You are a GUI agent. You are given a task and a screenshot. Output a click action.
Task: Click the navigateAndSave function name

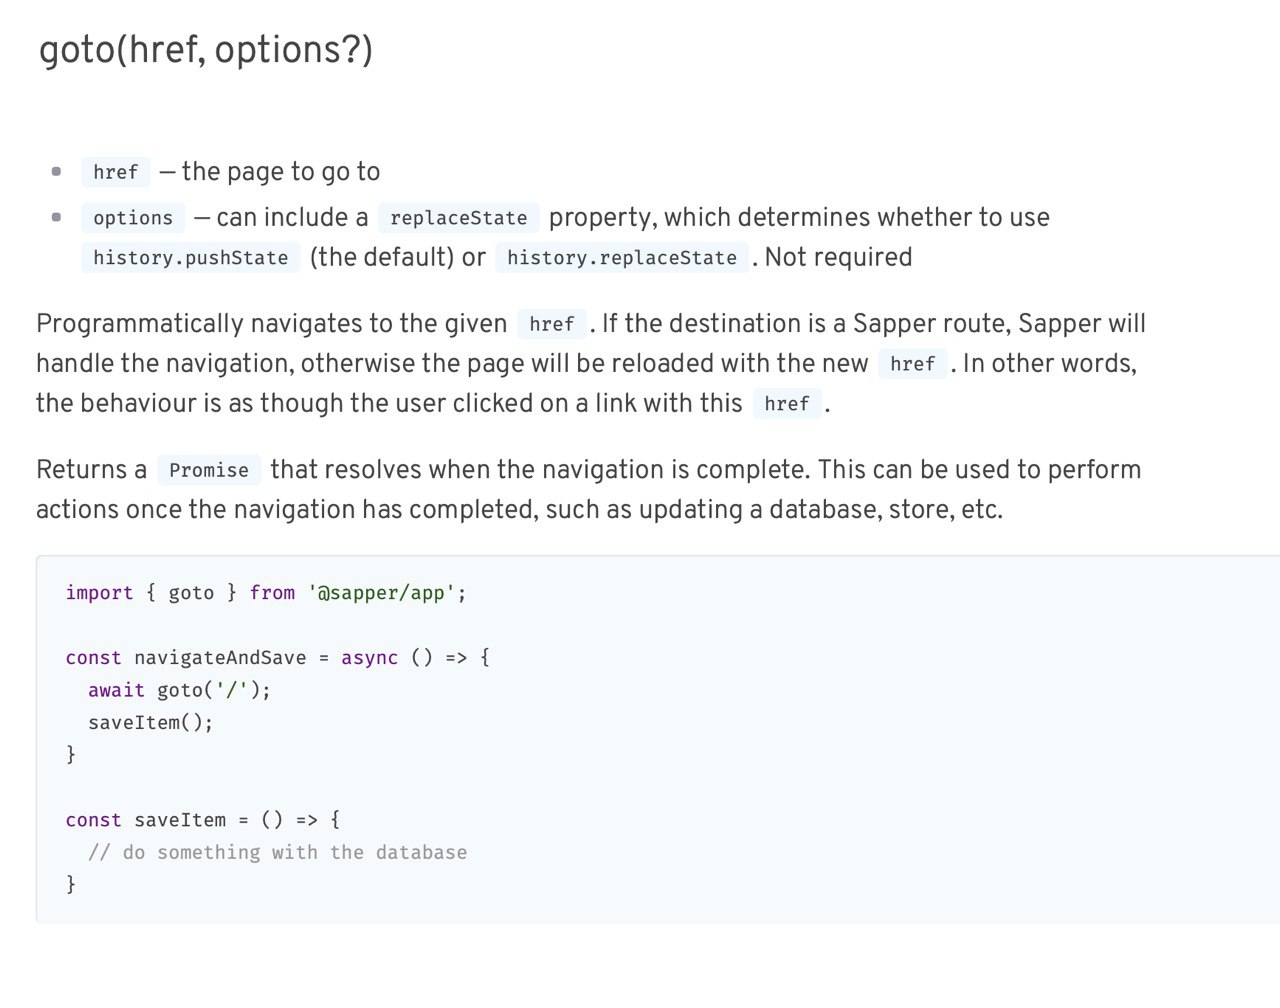pyautogui.click(x=220, y=658)
